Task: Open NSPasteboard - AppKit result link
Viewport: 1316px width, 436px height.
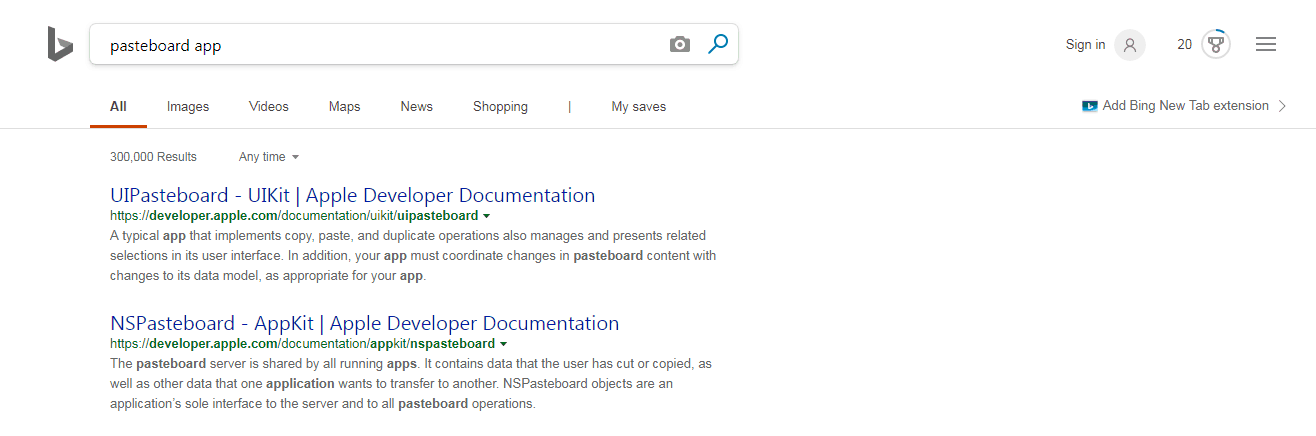Action: (x=364, y=323)
